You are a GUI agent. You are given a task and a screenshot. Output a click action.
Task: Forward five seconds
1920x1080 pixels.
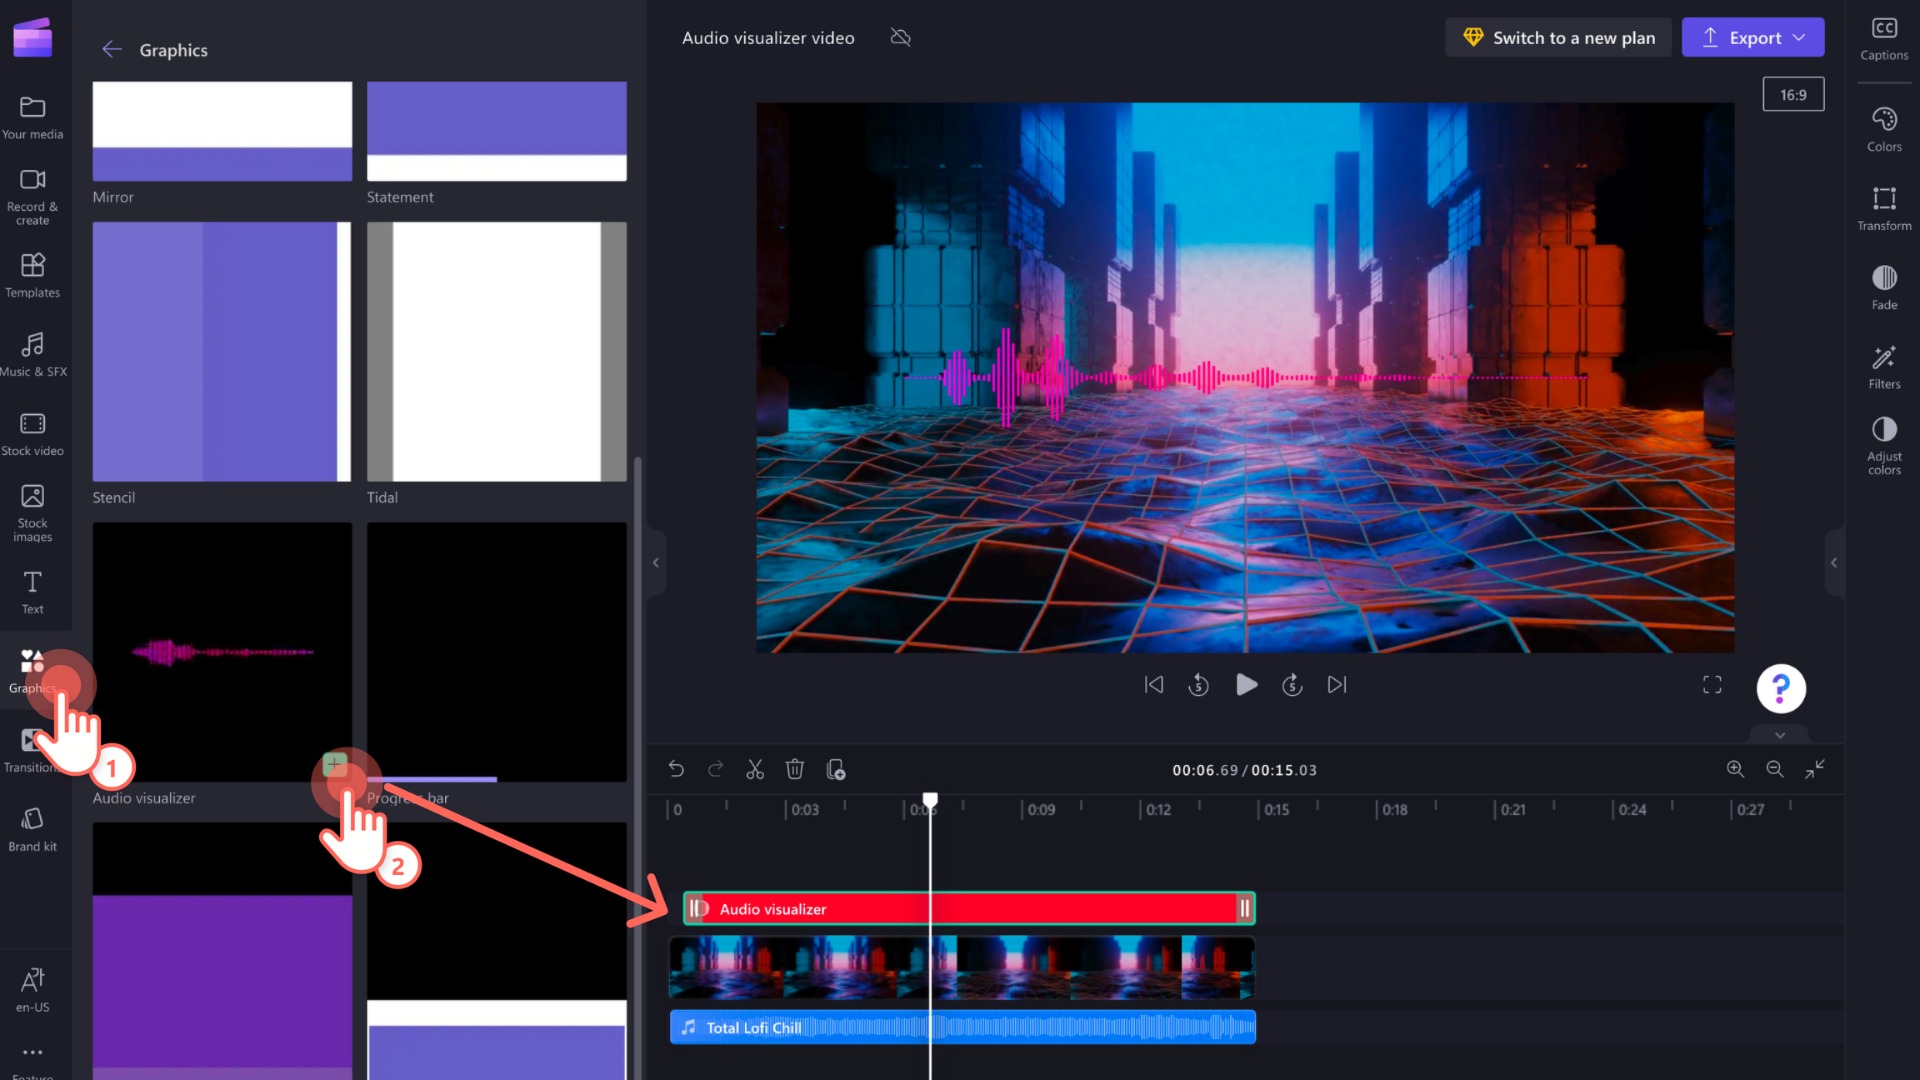[1292, 684]
